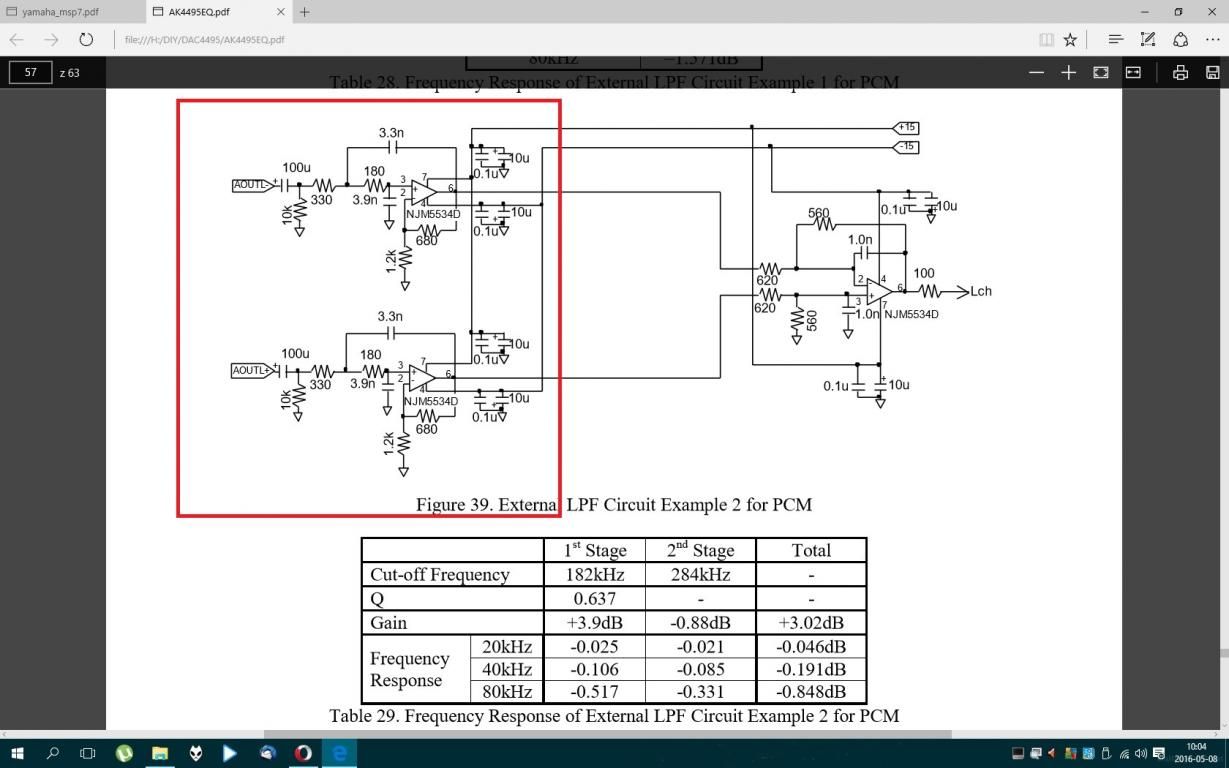Click the '-0.88dB' gain cell
1229x768 pixels.
700,622
